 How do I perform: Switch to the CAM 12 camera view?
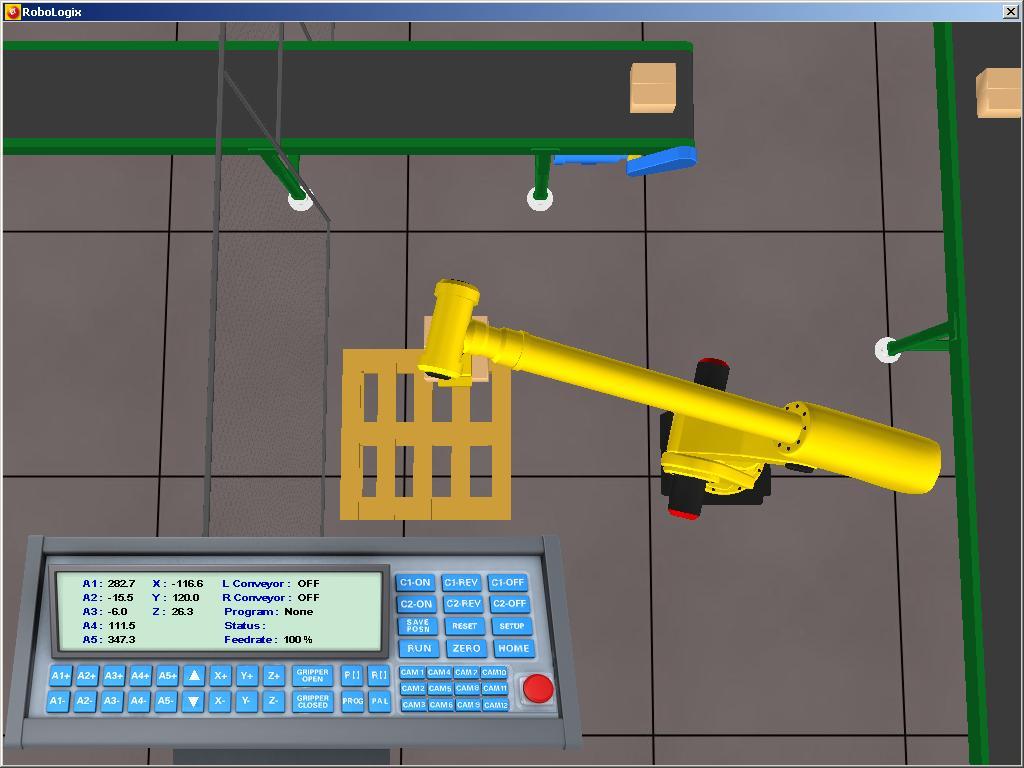pos(496,704)
